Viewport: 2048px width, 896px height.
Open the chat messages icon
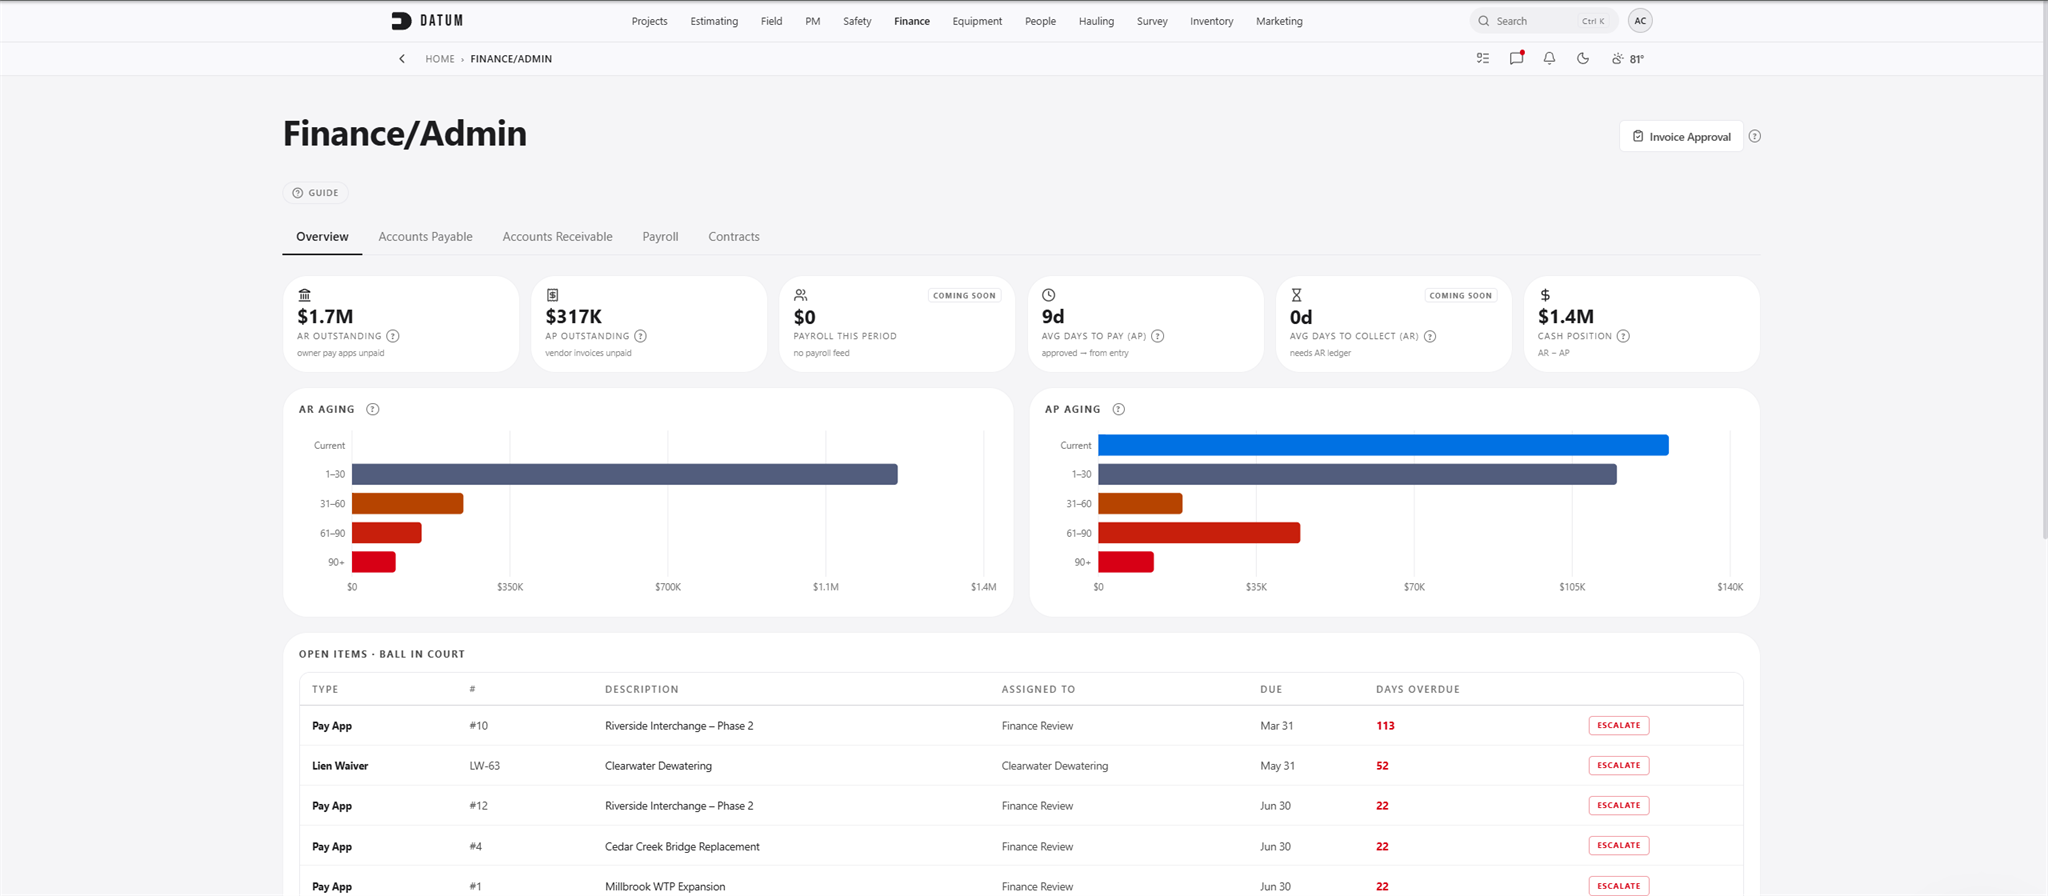click(1516, 58)
